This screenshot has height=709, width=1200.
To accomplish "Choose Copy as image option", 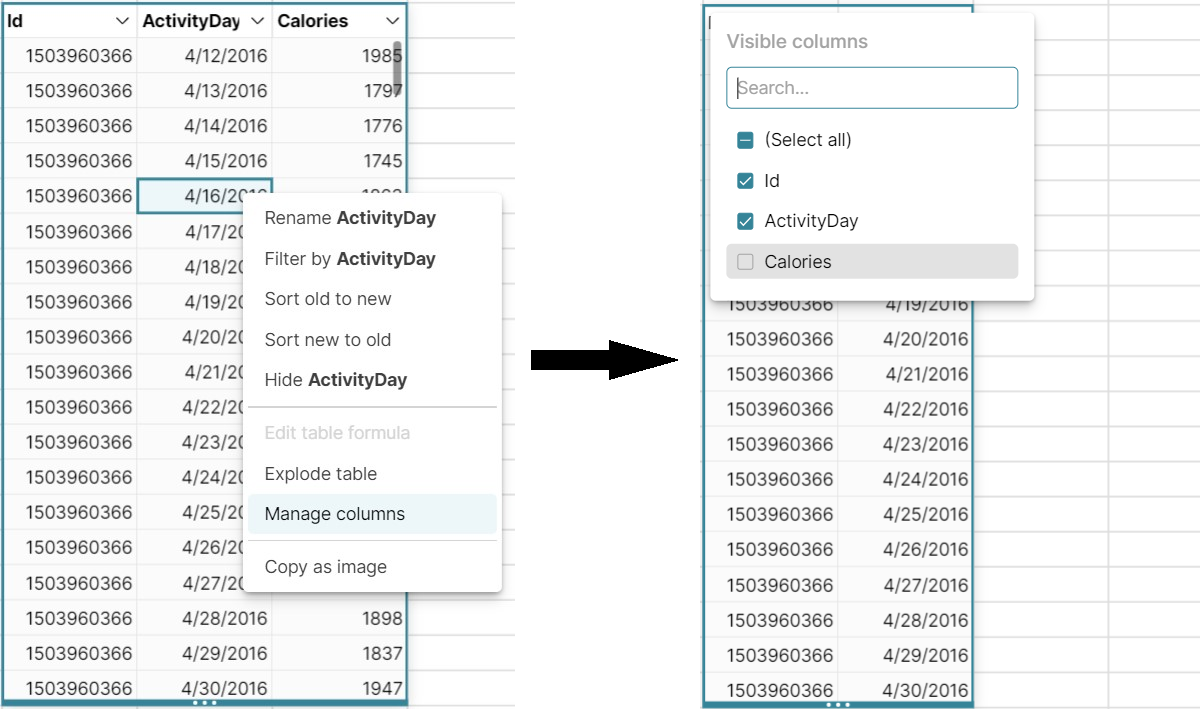I will point(326,567).
